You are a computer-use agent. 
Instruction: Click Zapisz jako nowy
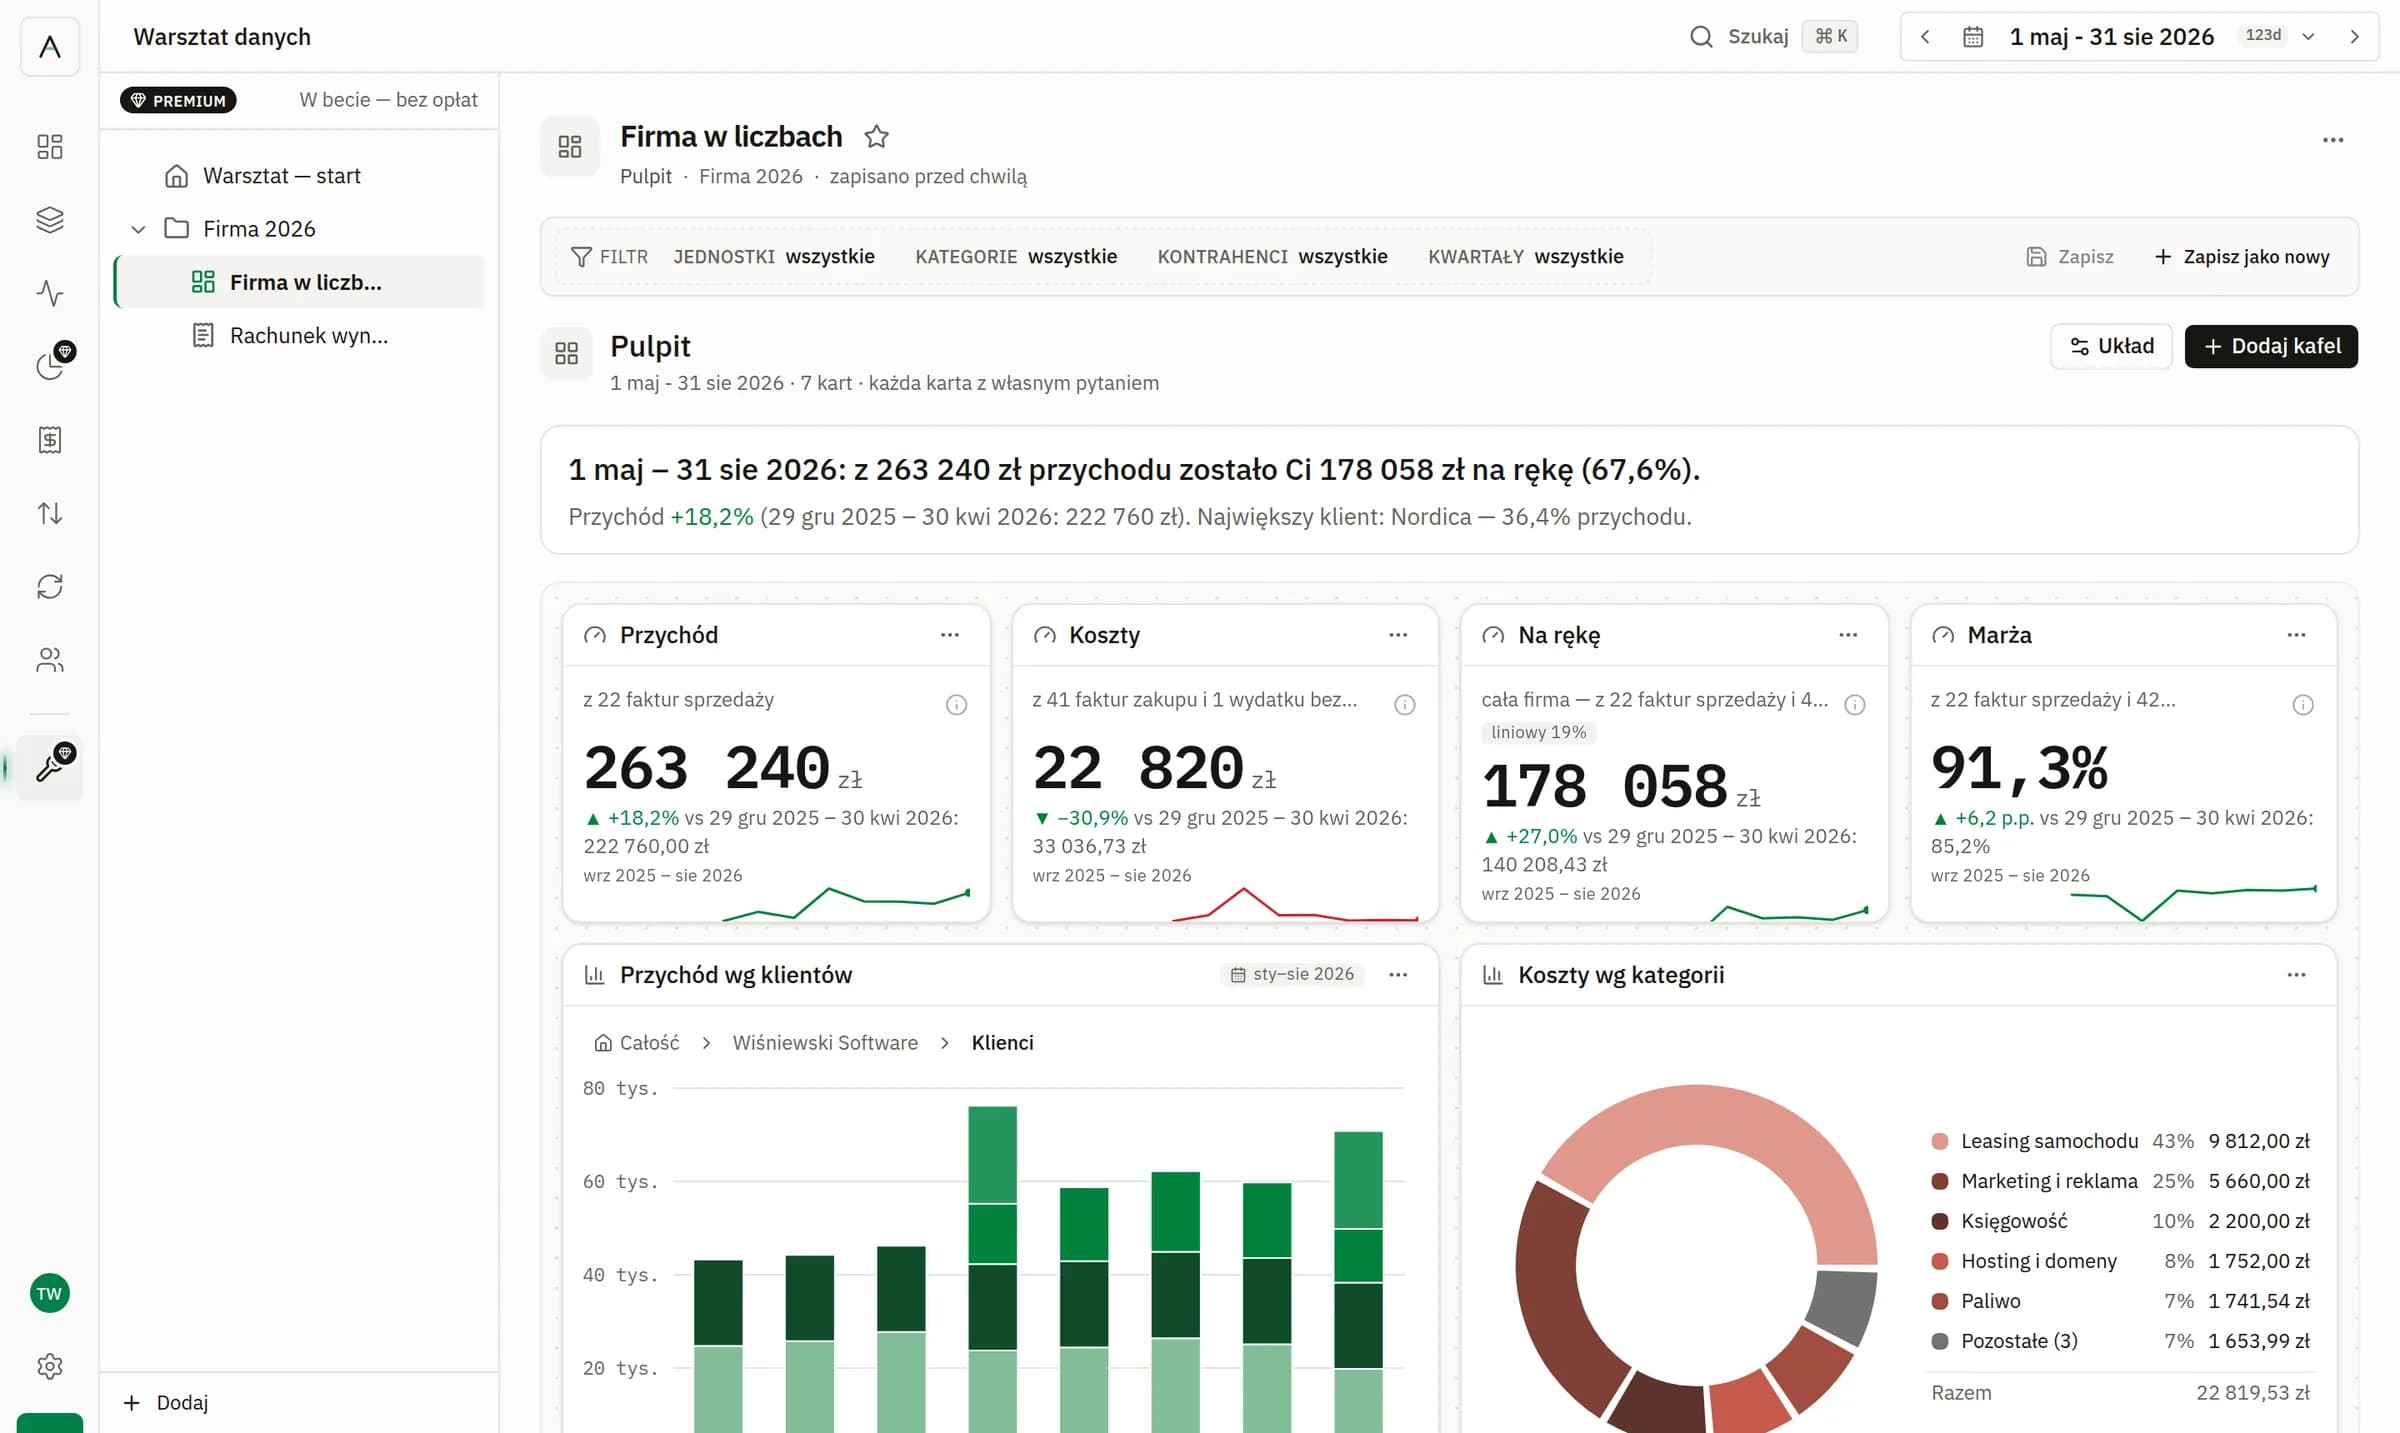tap(2242, 257)
